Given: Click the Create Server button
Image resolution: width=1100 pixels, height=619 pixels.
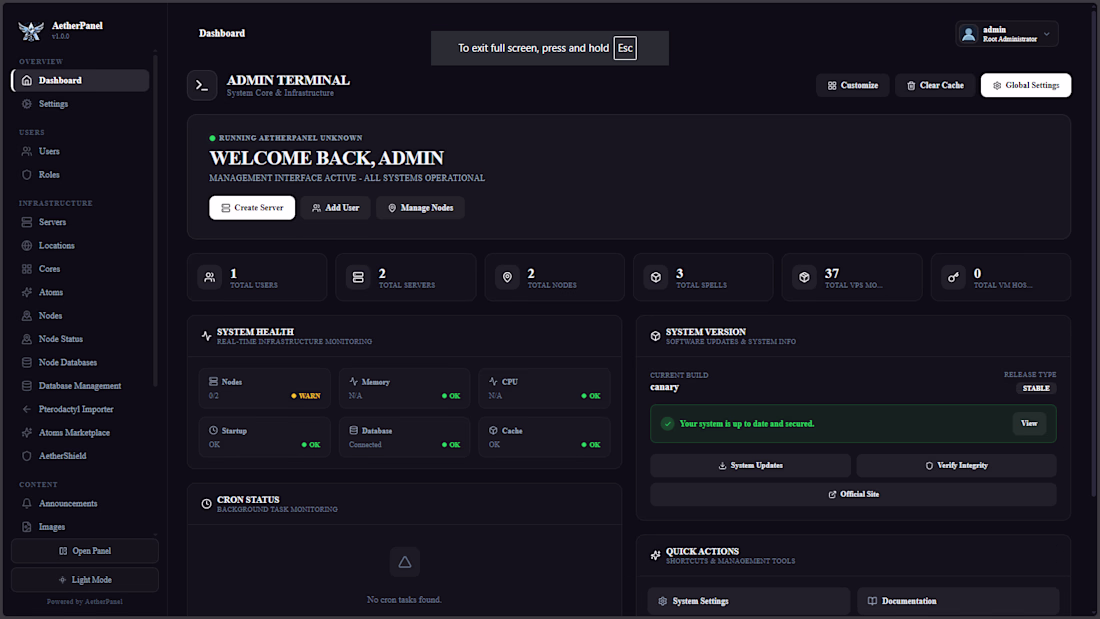Looking at the screenshot, I should [x=252, y=208].
